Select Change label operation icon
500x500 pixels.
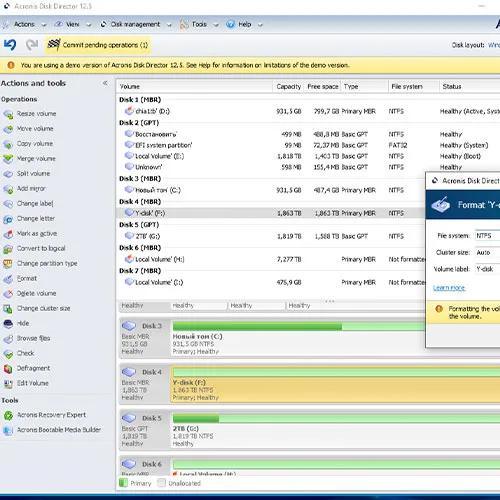(8, 204)
